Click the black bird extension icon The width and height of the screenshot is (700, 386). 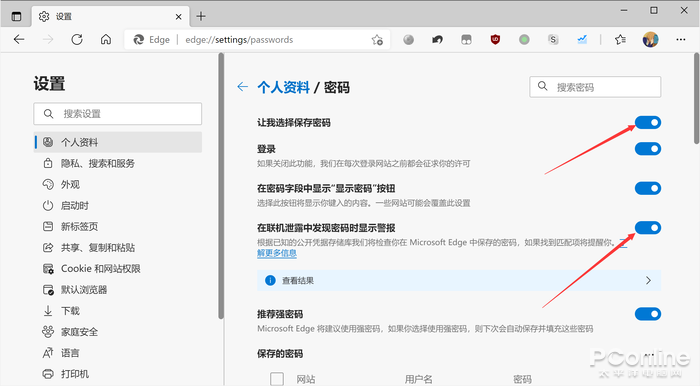pos(438,40)
